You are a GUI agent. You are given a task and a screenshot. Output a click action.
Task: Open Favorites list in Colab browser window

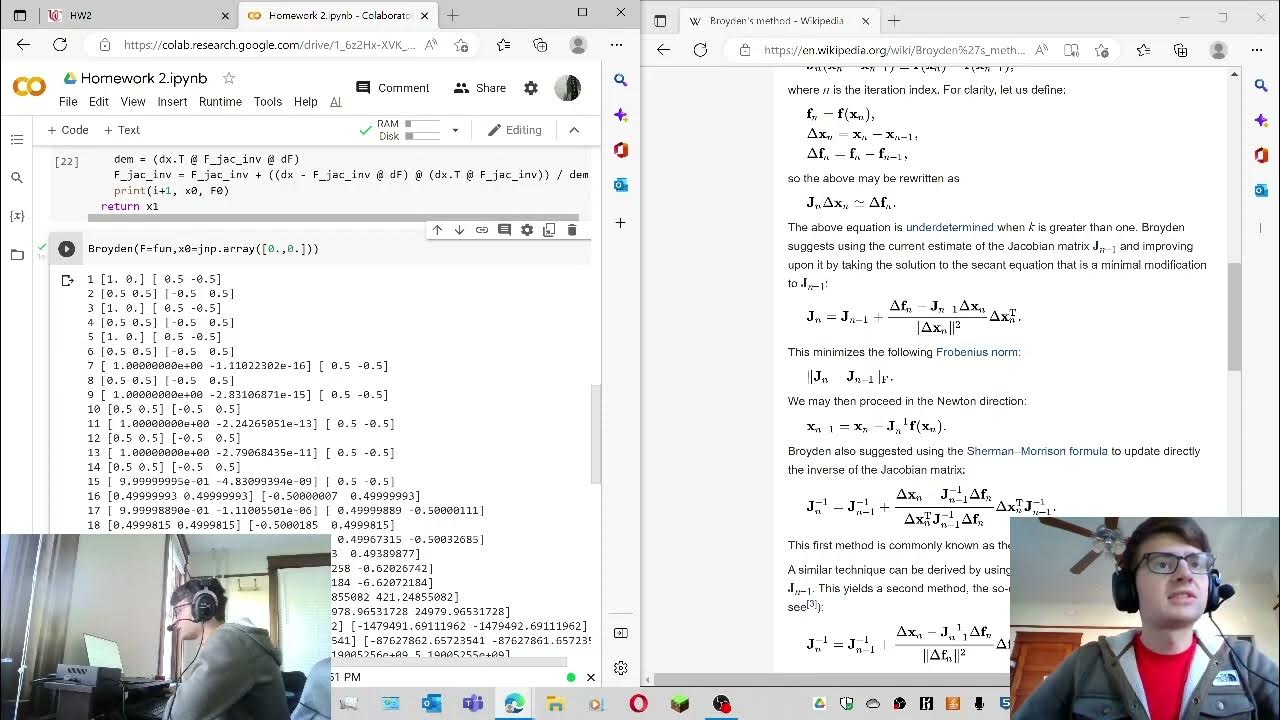point(503,45)
